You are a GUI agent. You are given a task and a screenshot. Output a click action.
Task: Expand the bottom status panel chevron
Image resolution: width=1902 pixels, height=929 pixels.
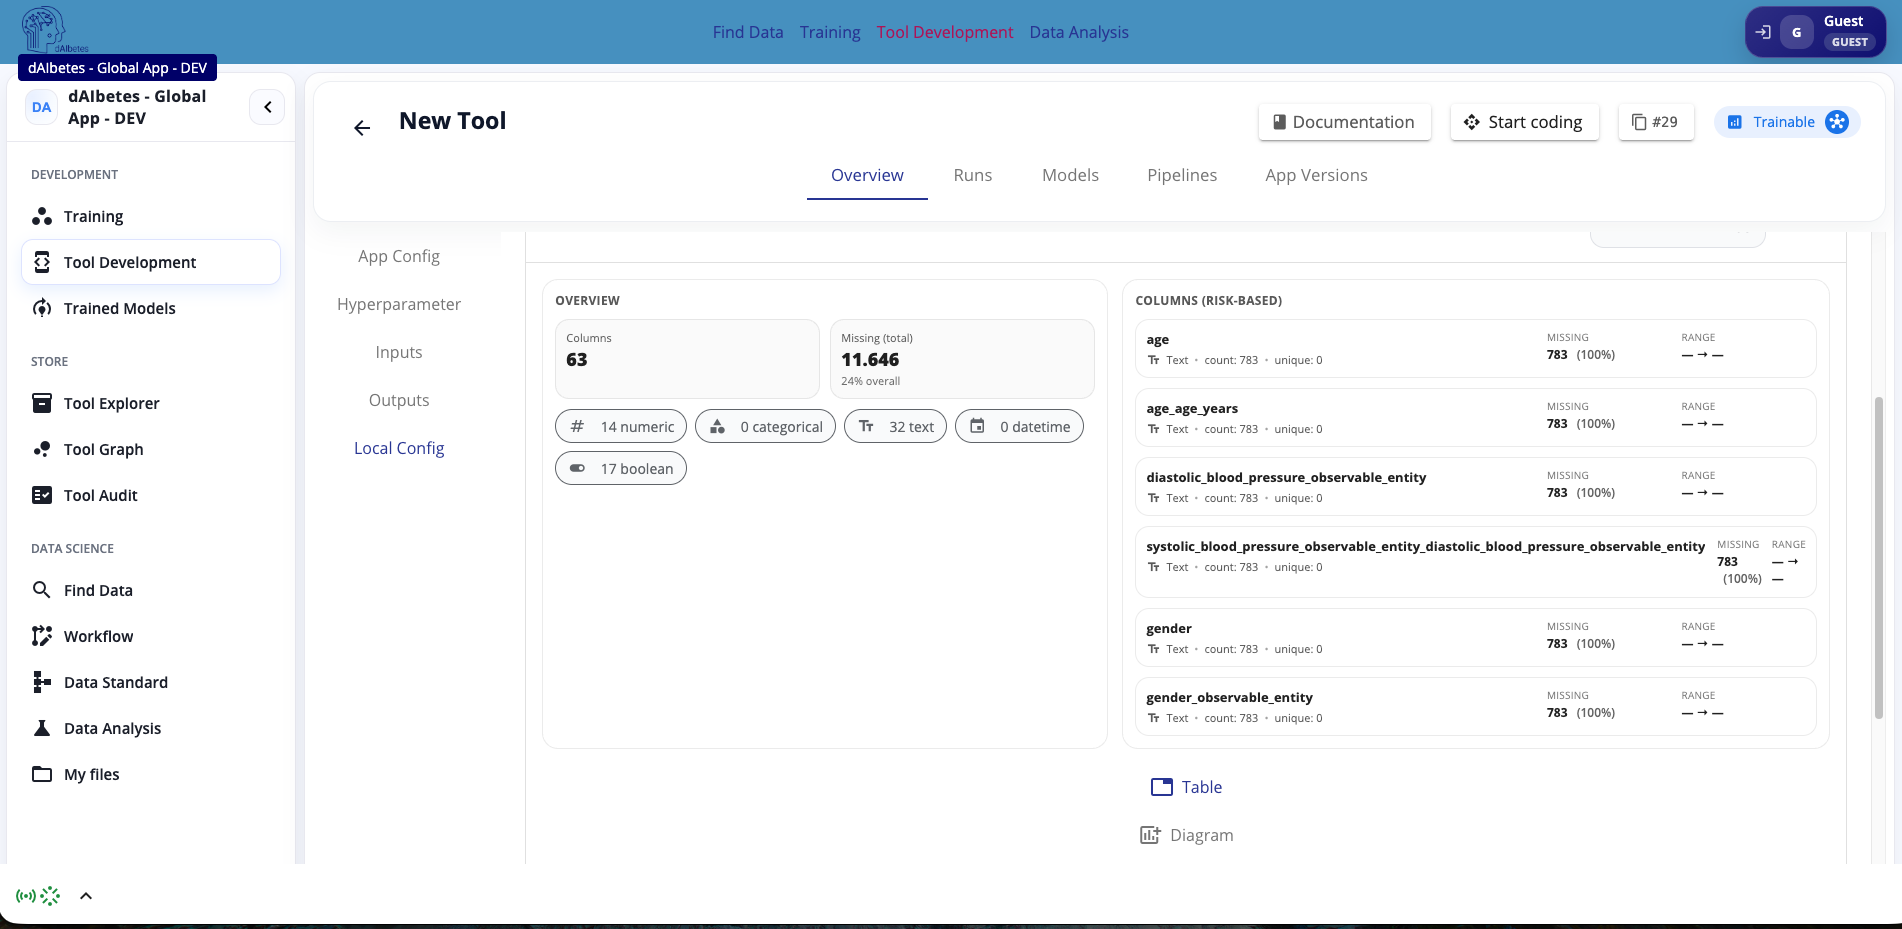[86, 896]
